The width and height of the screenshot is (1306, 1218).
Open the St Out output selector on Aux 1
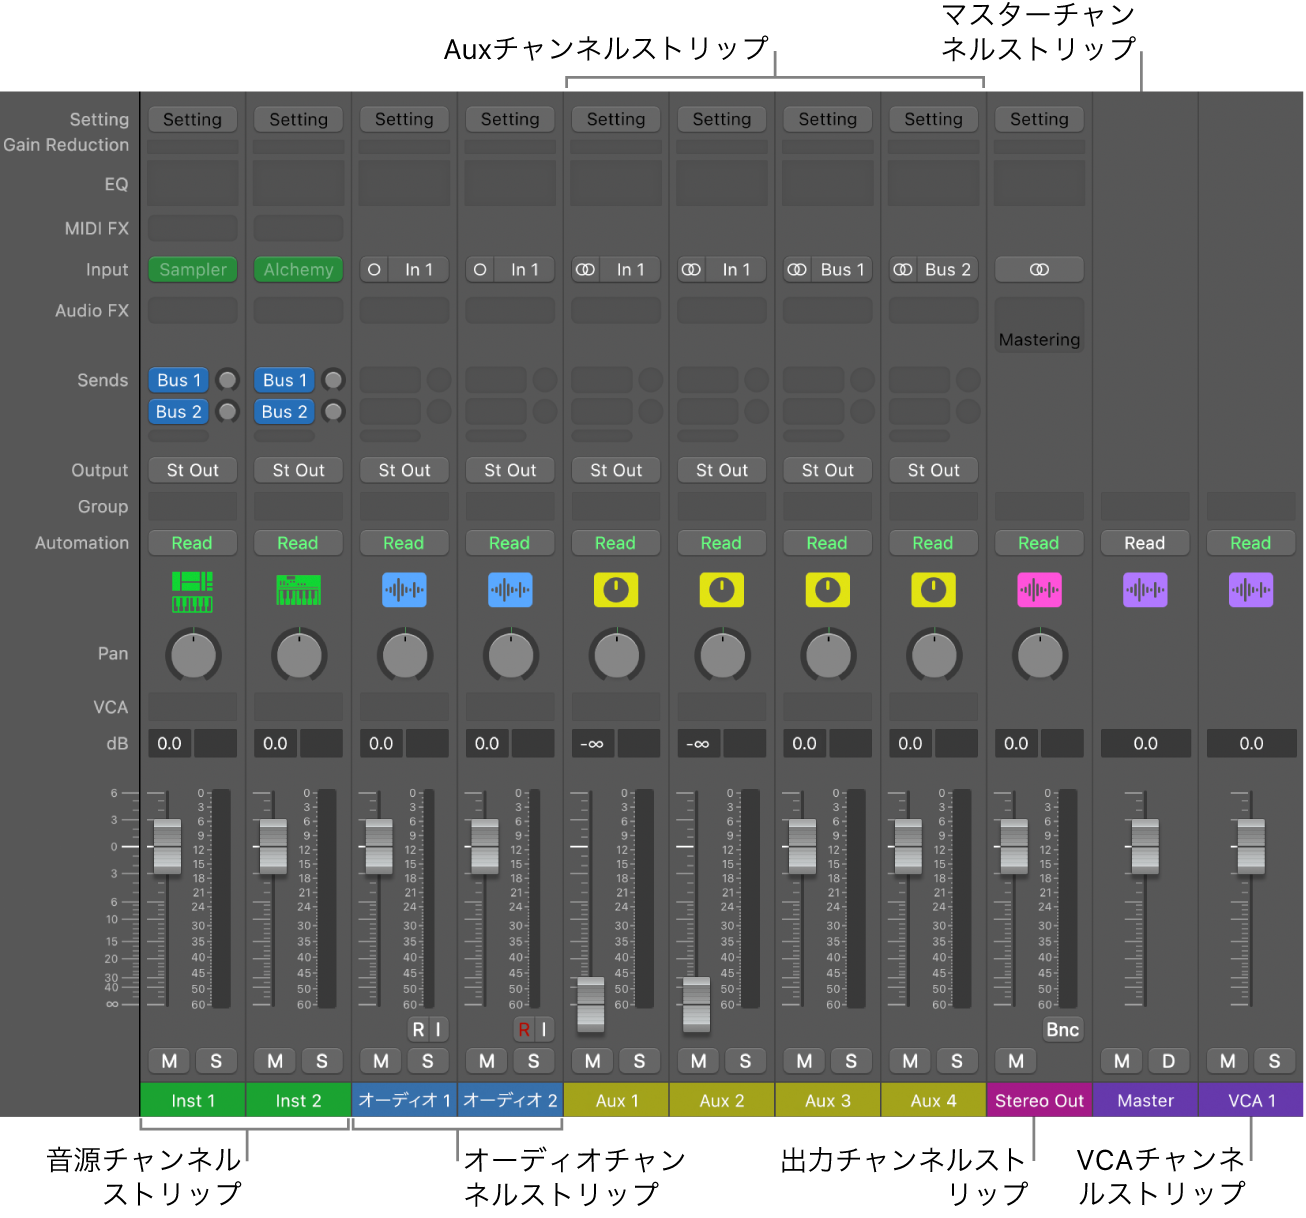(x=616, y=470)
